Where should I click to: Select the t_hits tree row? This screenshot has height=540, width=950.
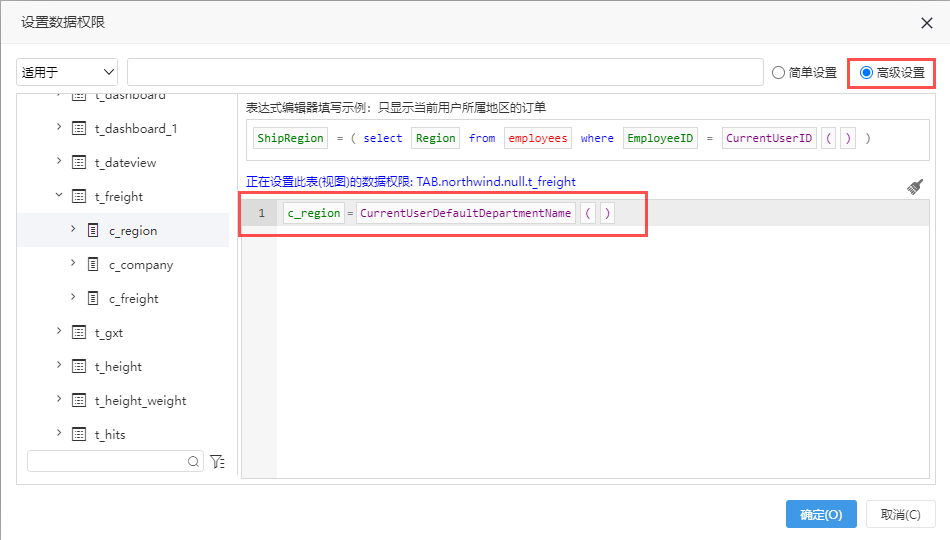123,434
